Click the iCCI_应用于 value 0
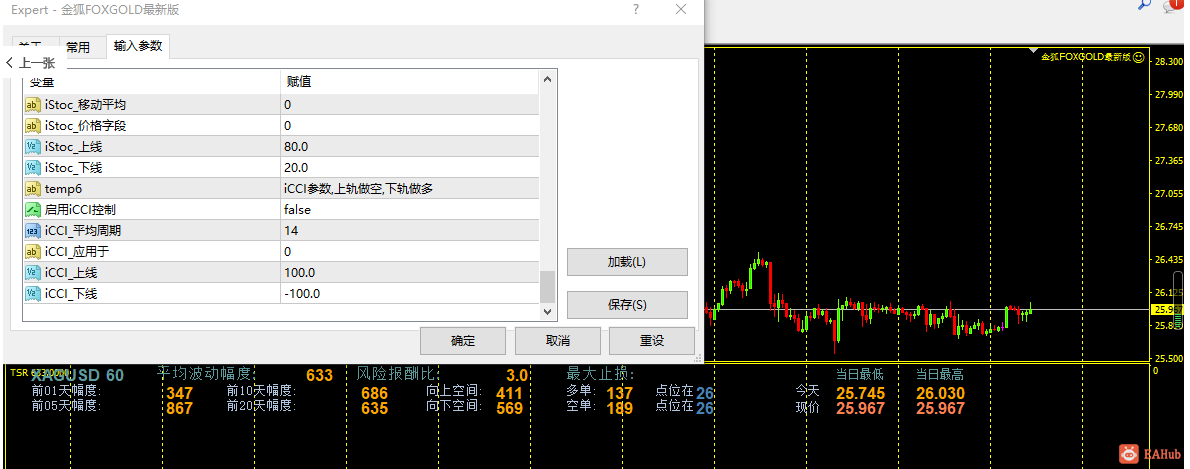 pyautogui.click(x=288, y=251)
